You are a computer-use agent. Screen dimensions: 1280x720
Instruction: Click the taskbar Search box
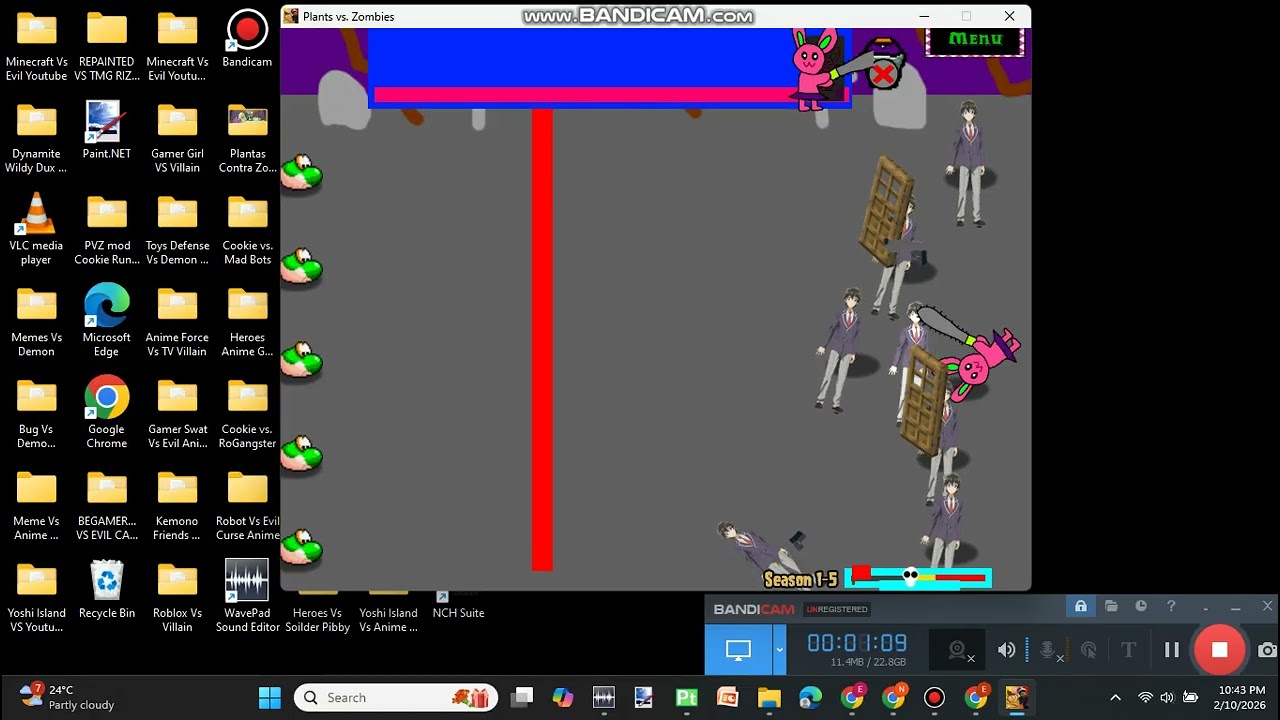395,697
